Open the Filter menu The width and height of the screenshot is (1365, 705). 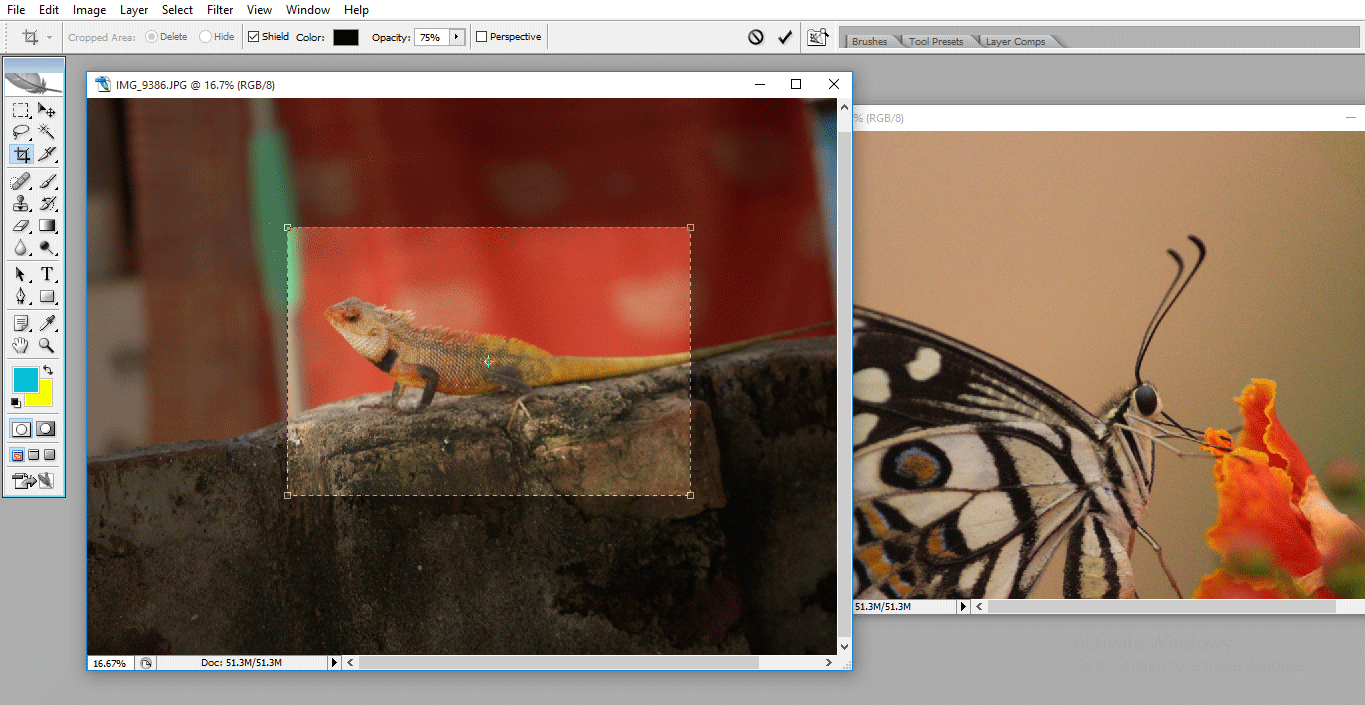(x=220, y=9)
